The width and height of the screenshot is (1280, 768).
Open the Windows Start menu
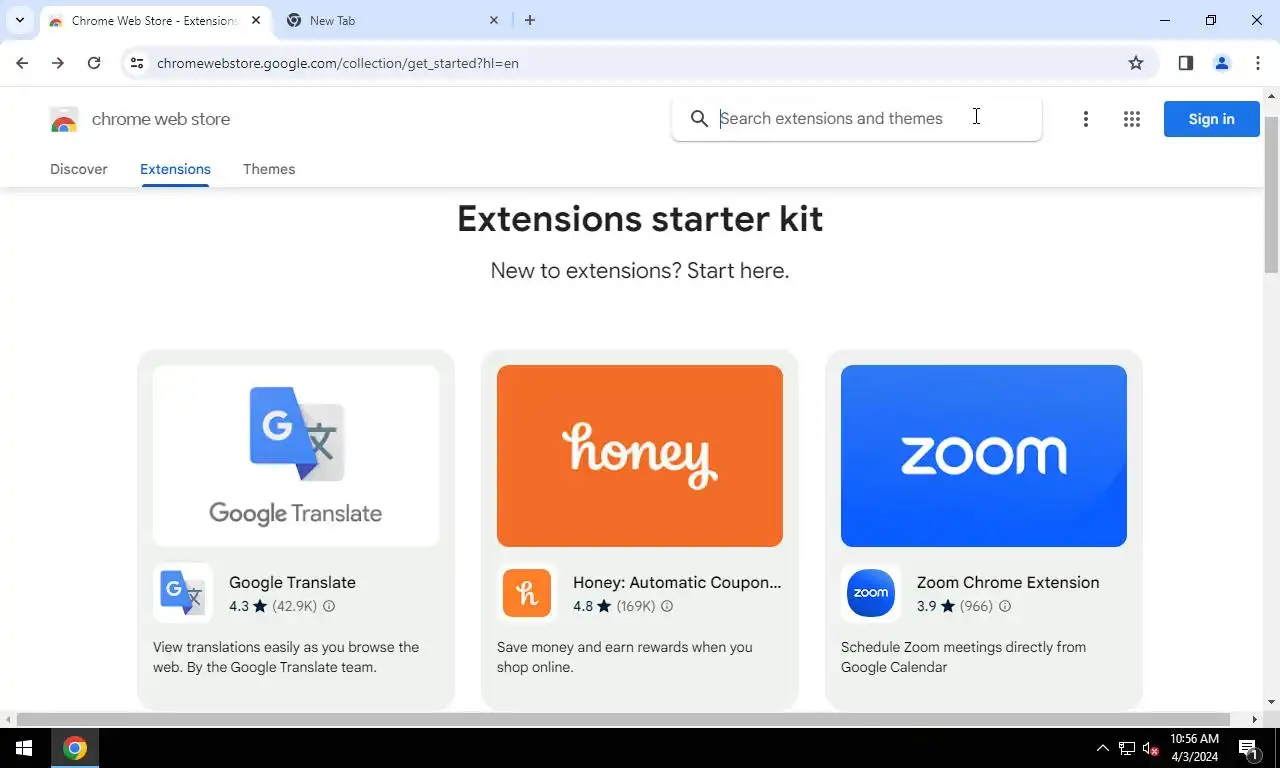coord(24,748)
